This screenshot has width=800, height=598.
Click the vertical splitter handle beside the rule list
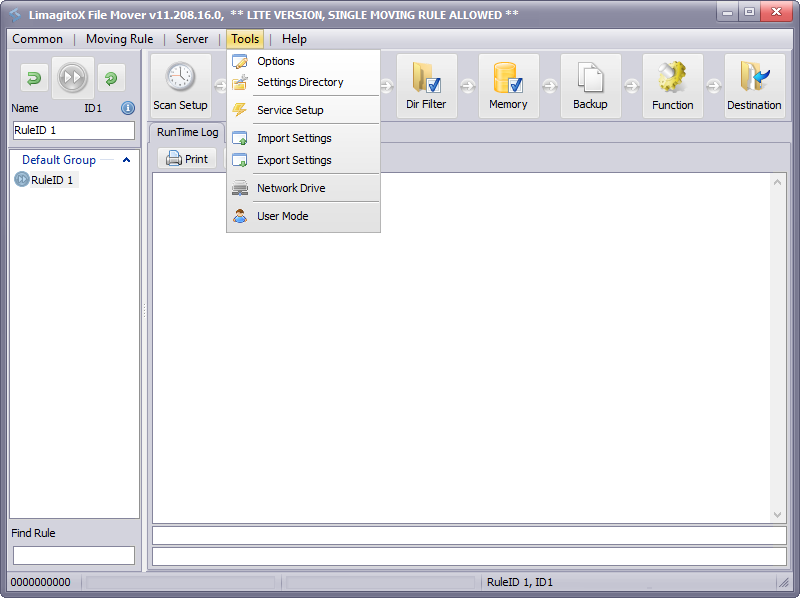[x=144, y=310]
